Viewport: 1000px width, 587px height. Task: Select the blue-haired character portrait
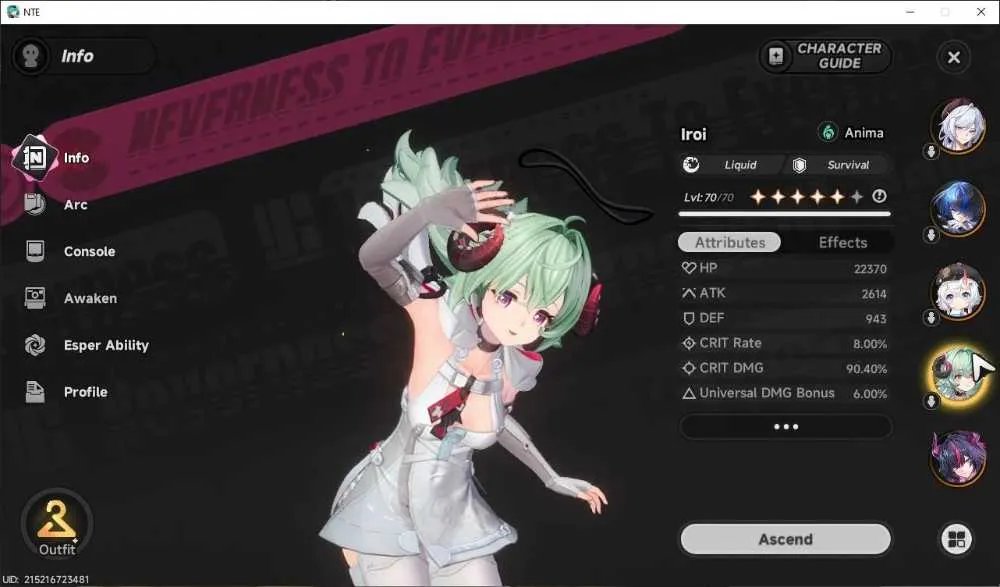(x=958, y=208)
